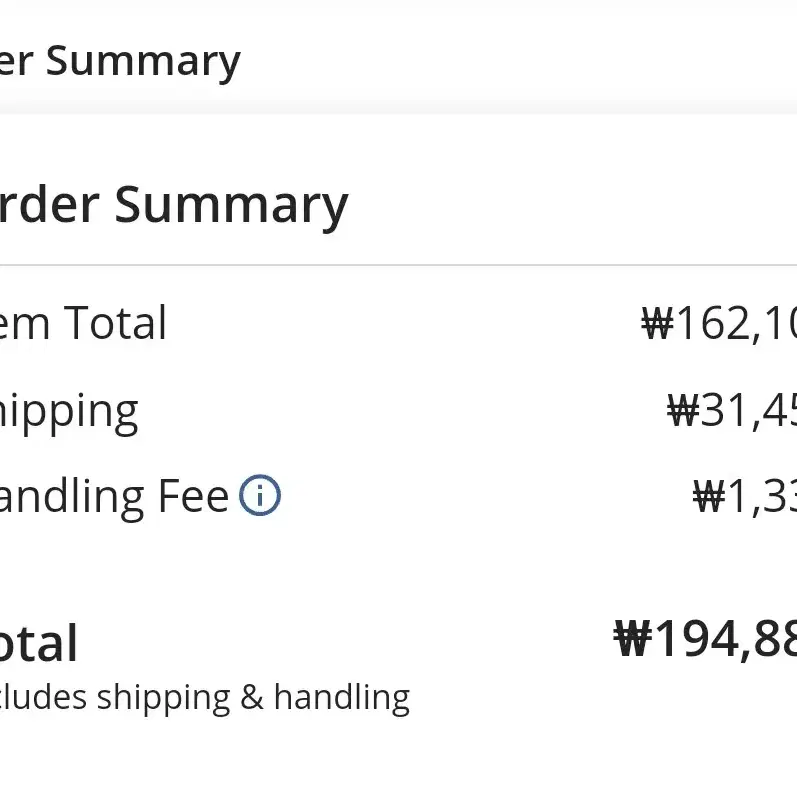Click the Shipping row label

(69, 413)
